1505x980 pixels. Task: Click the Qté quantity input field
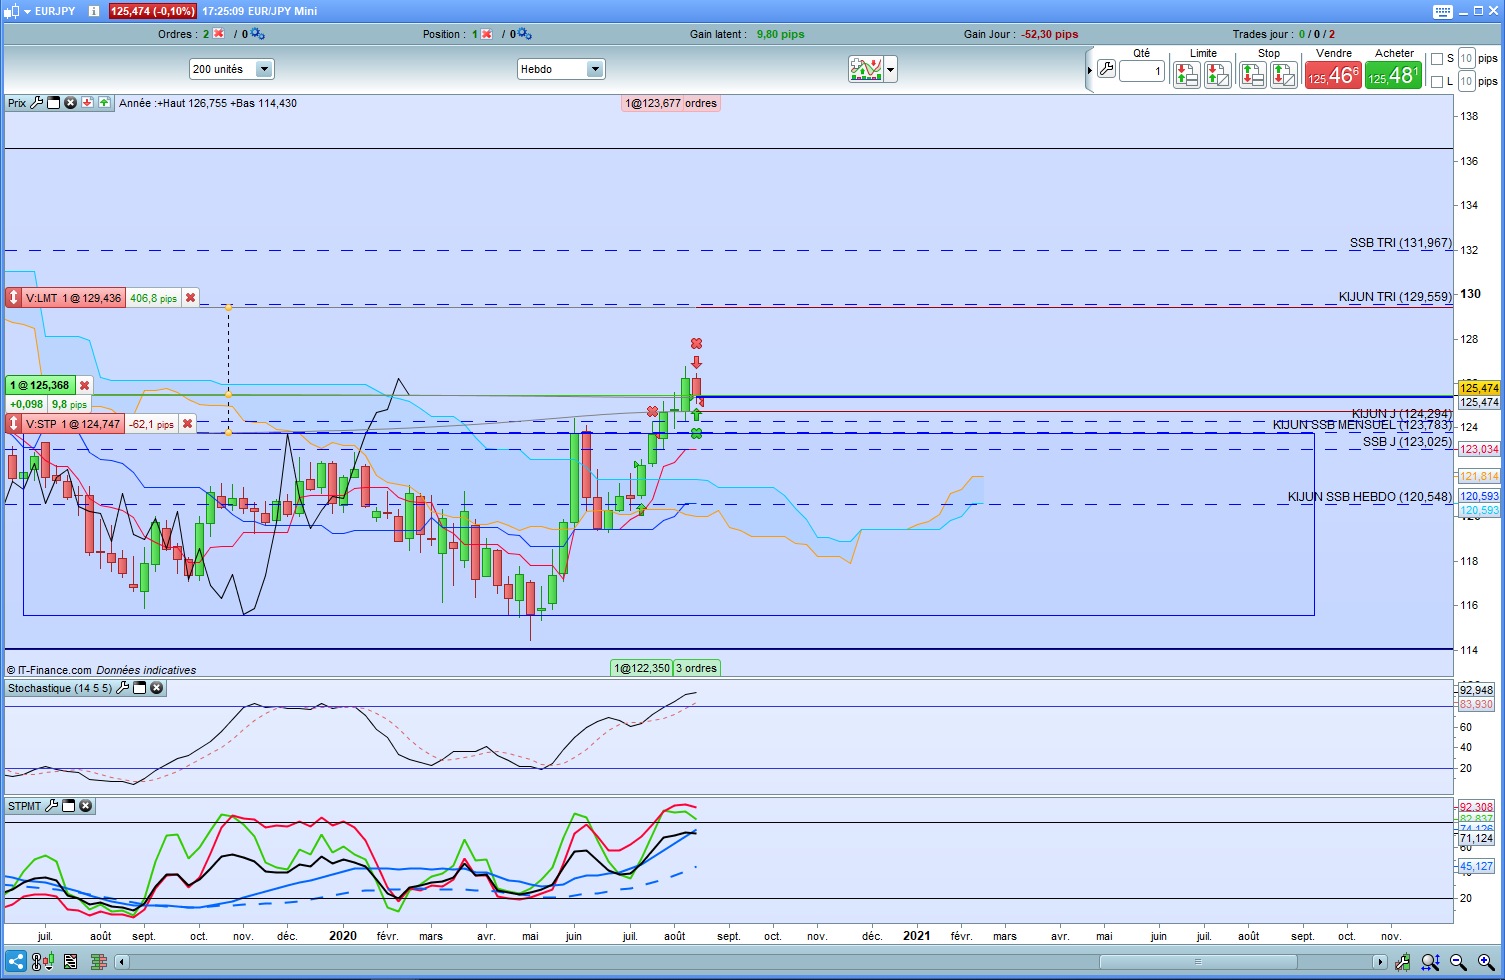pos(1142,71)
